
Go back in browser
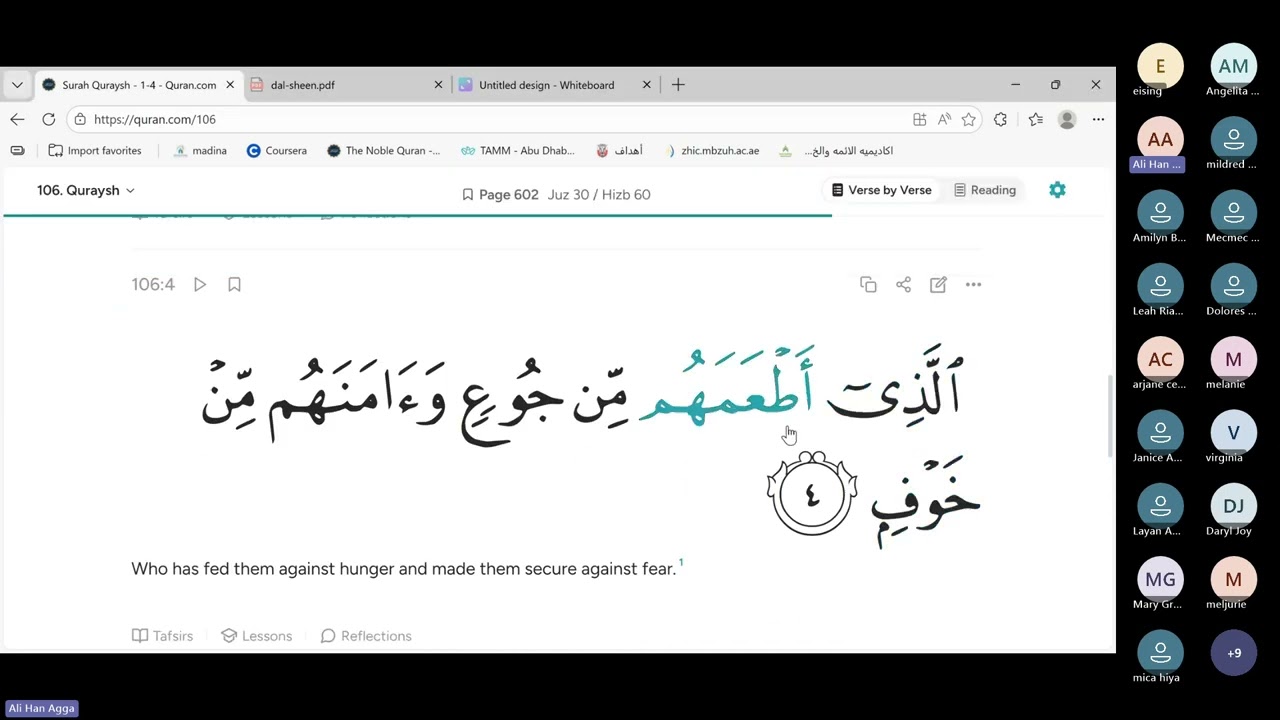click(17, 119)
